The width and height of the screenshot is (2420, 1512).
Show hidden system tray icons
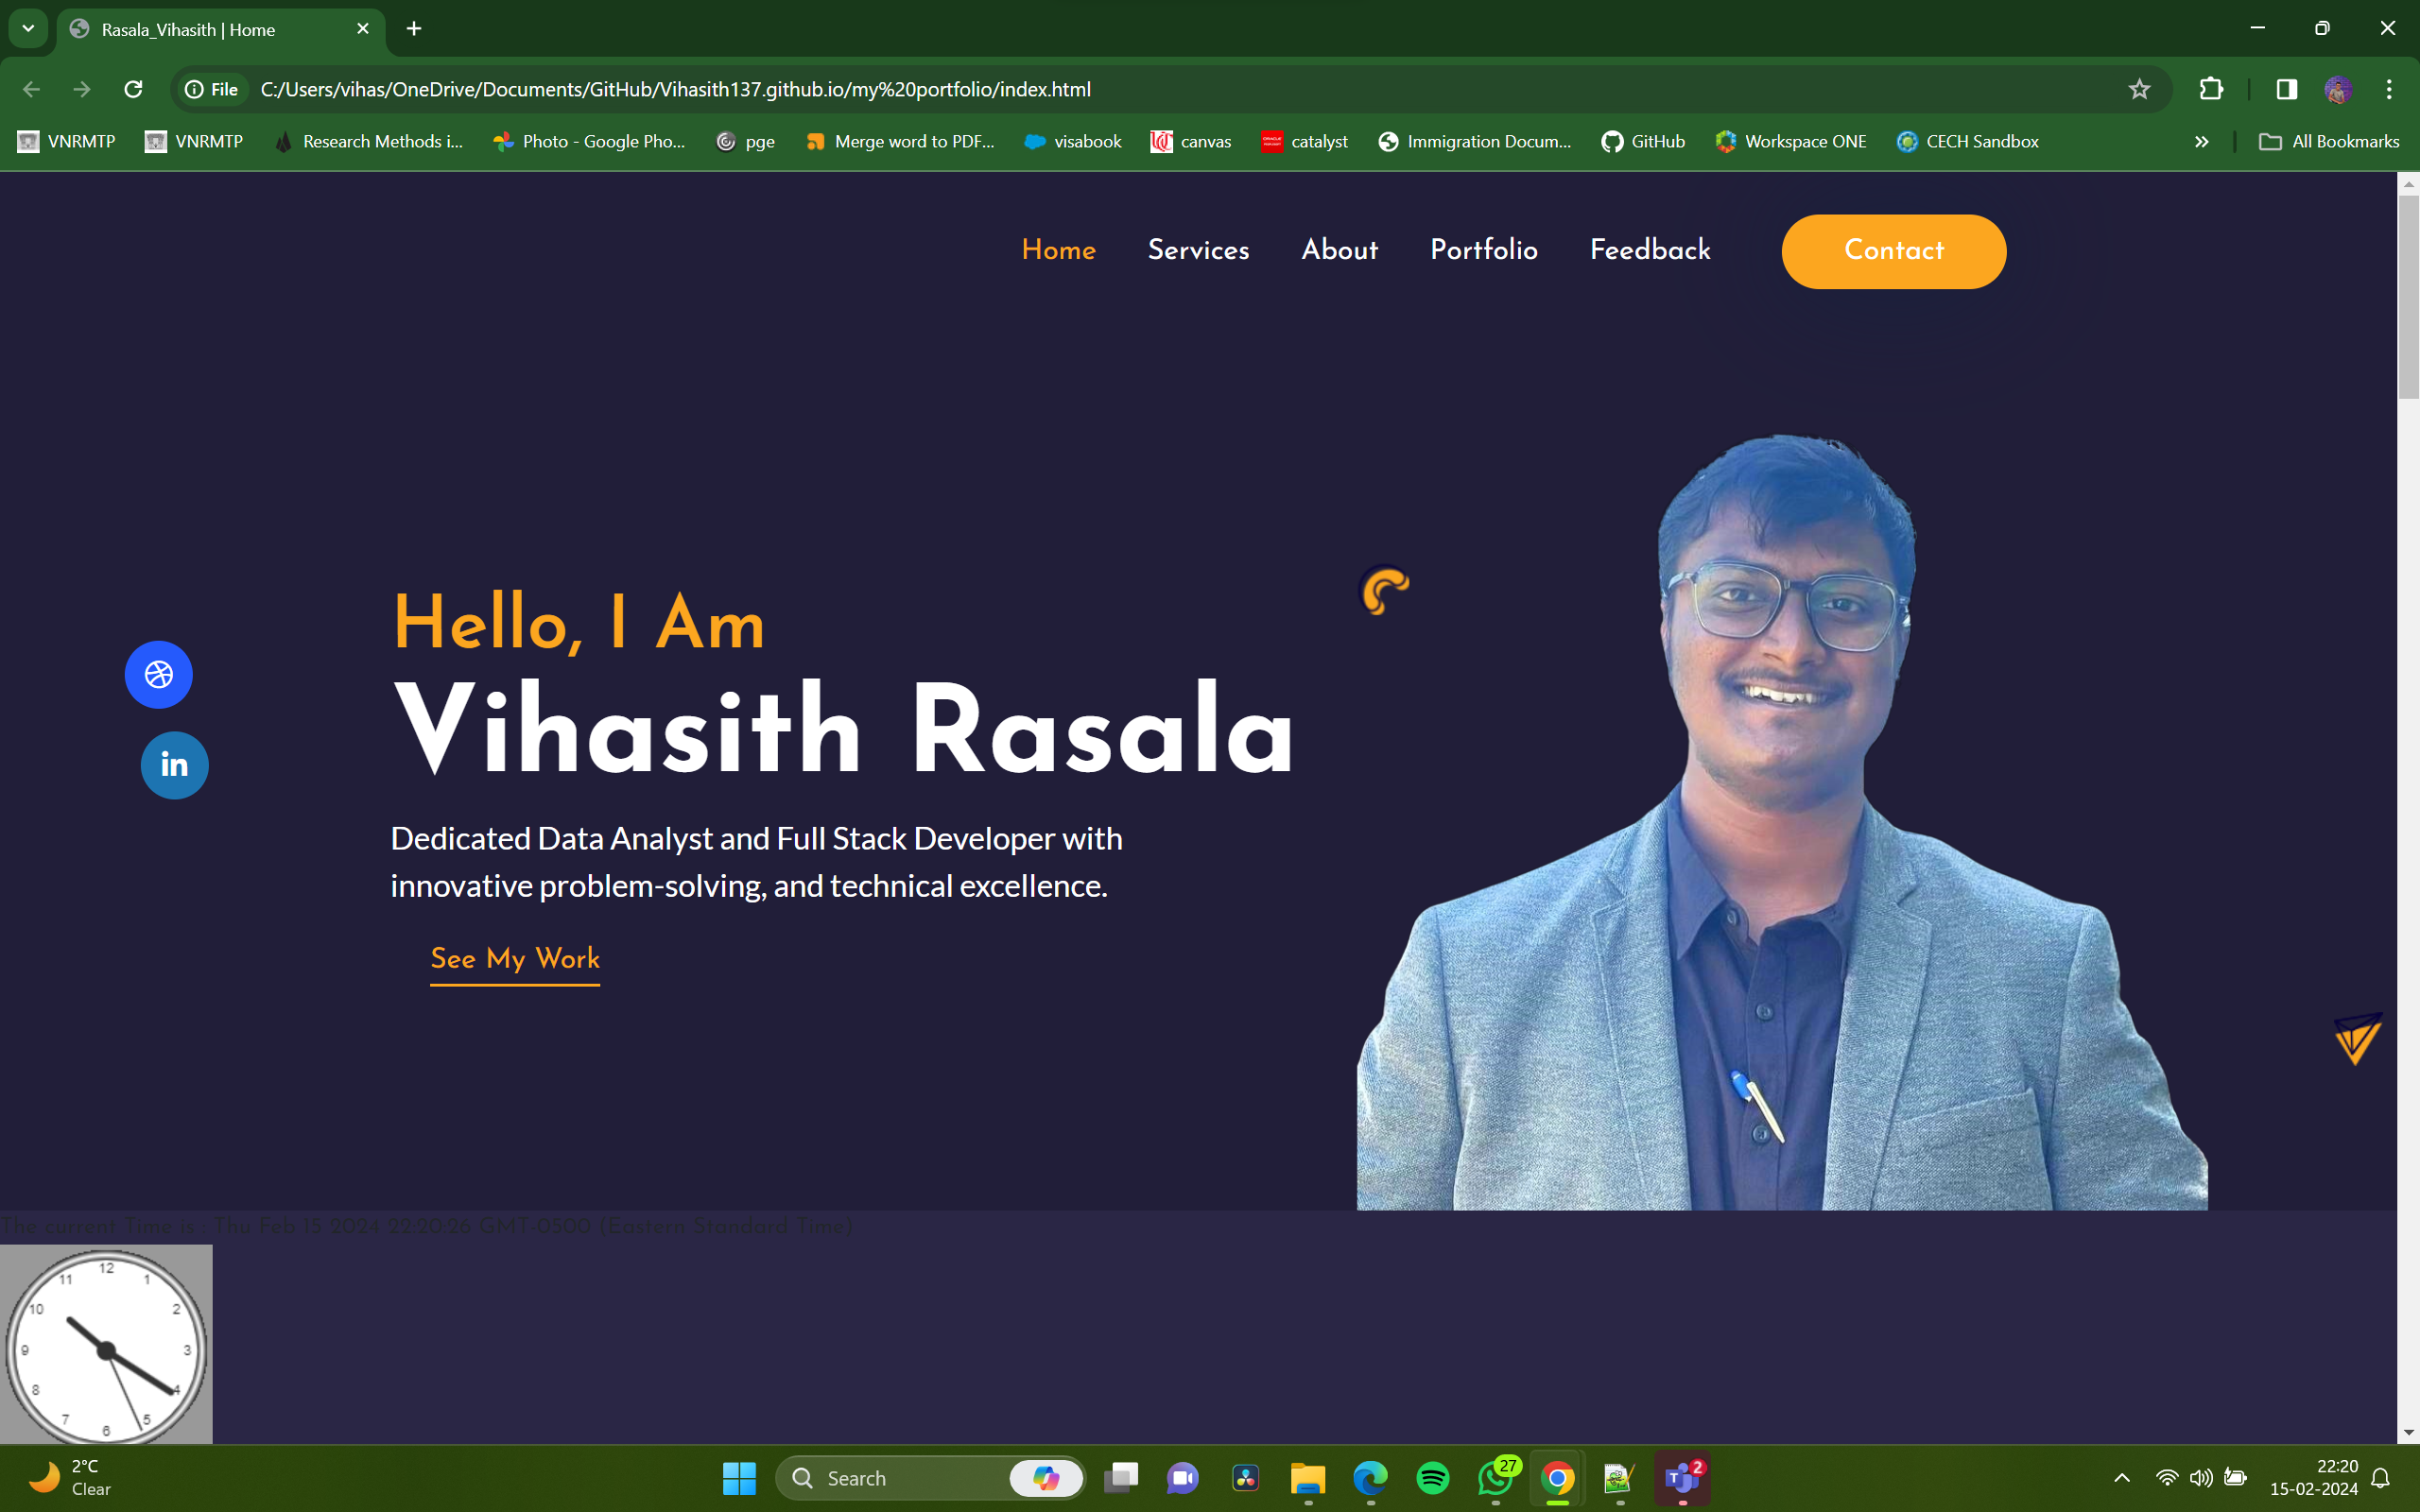coord(2121,1477)
